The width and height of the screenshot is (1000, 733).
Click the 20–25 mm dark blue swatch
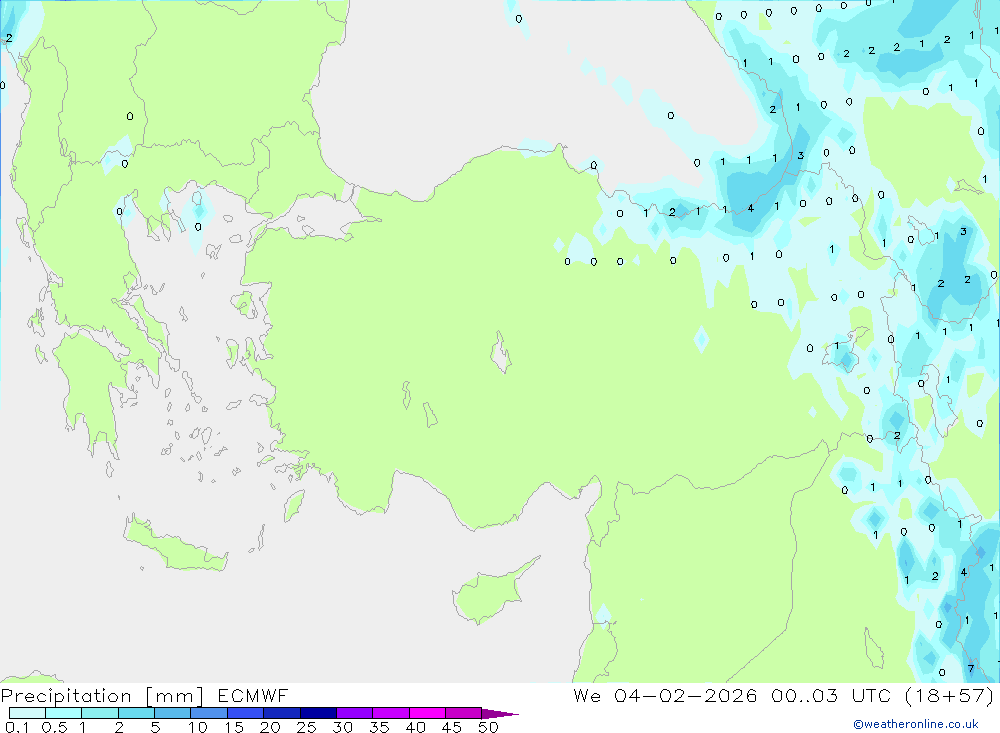[x=282, y=713]
